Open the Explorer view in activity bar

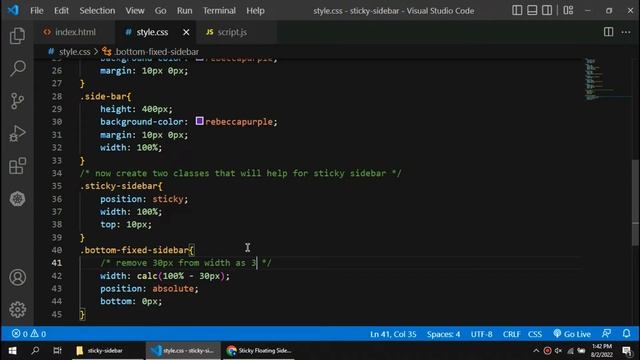click(17, 36)
